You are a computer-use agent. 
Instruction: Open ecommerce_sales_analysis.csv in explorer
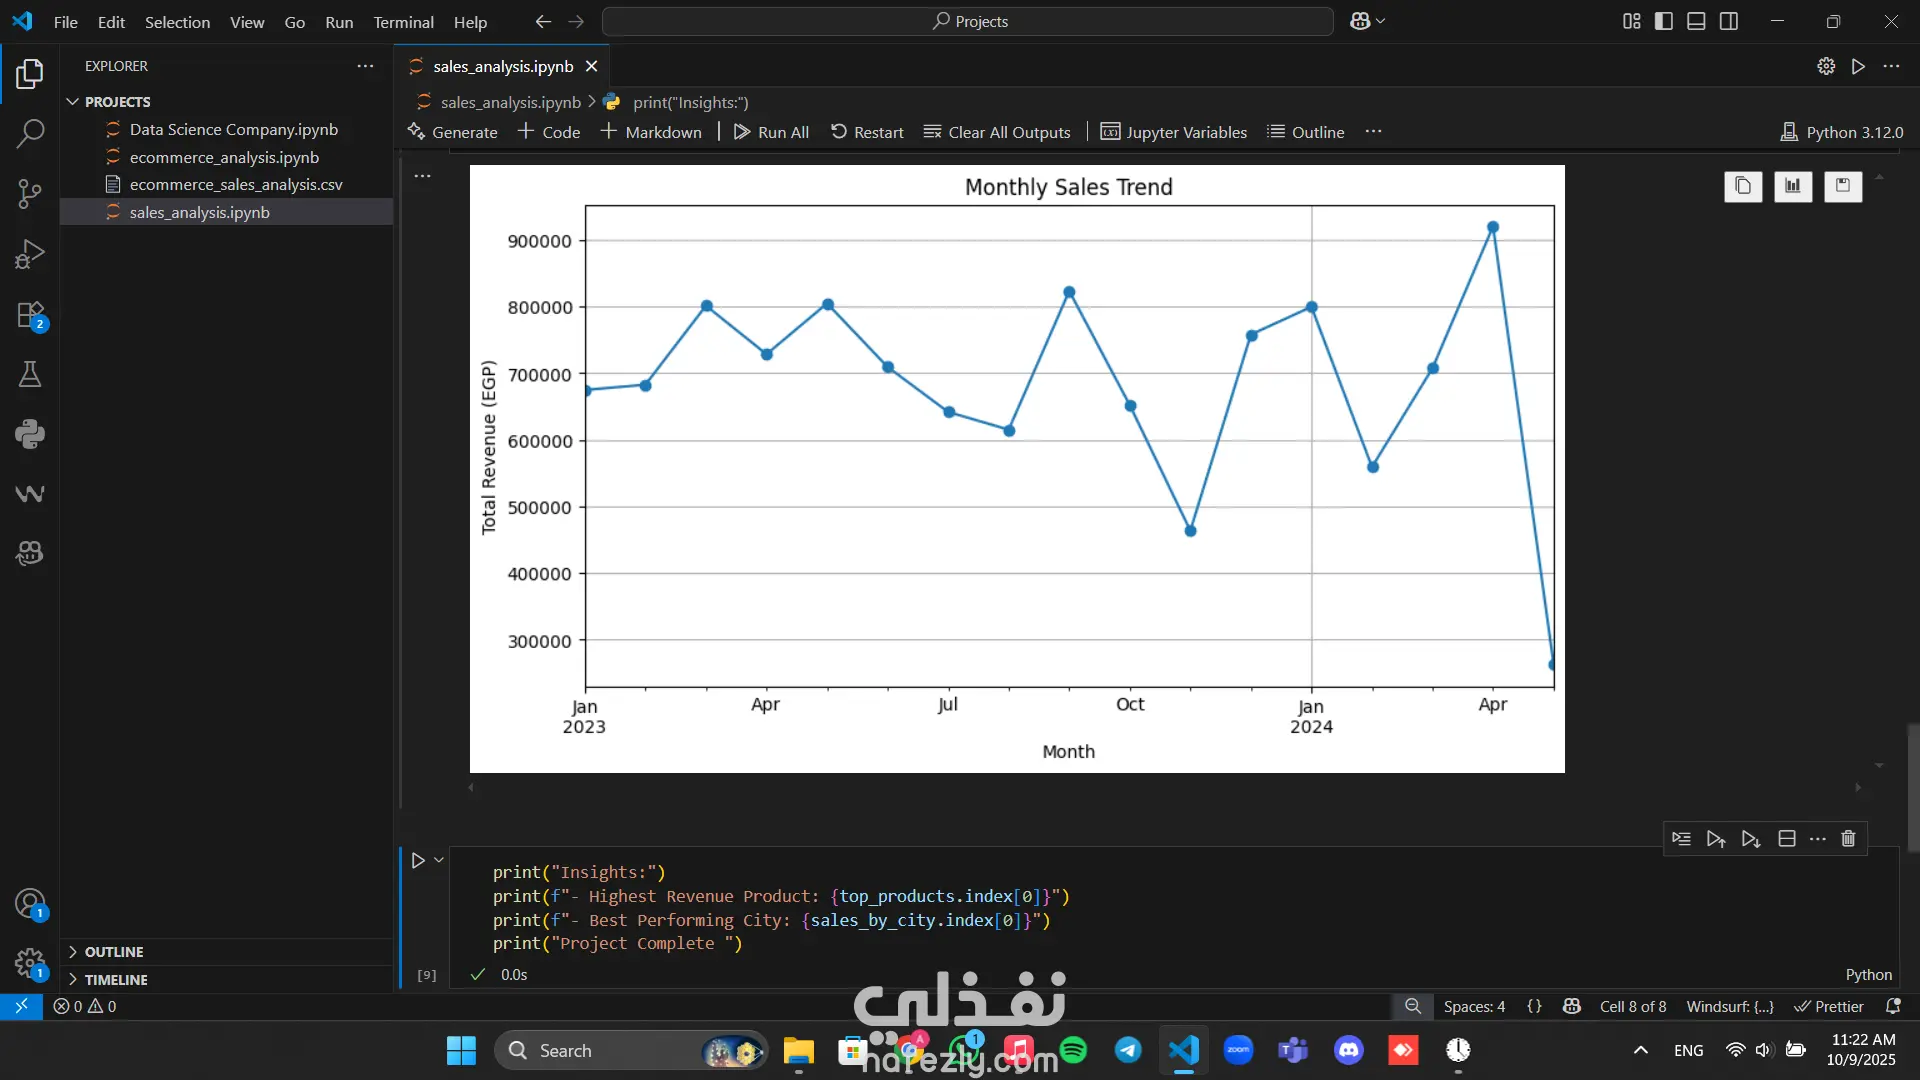pos(236,185)
